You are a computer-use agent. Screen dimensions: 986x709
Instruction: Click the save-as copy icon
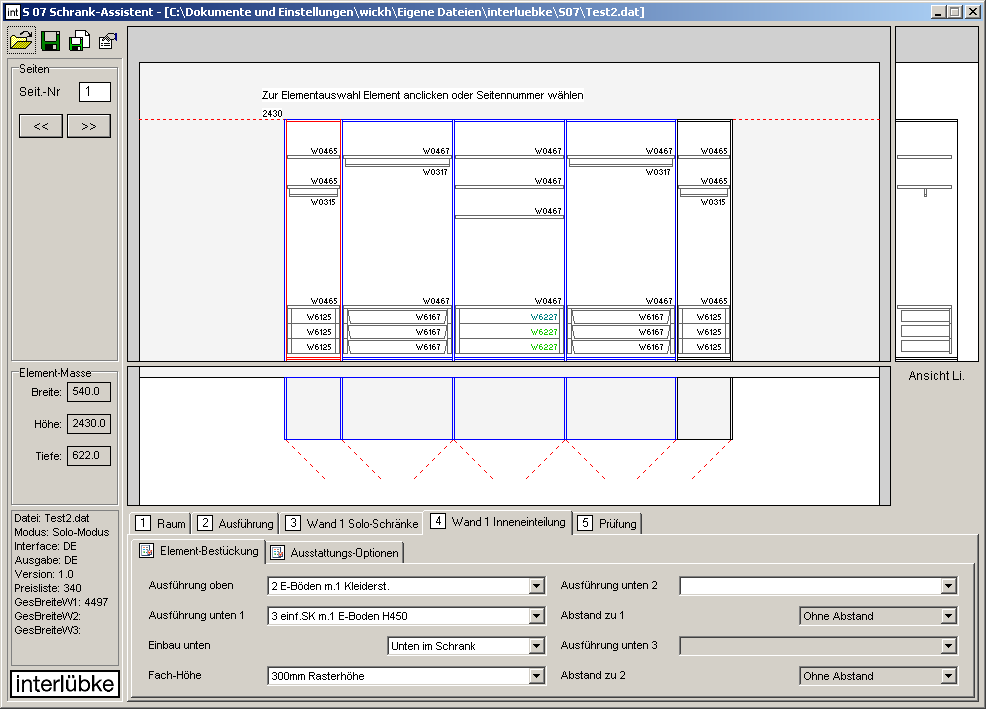[79, 41]
